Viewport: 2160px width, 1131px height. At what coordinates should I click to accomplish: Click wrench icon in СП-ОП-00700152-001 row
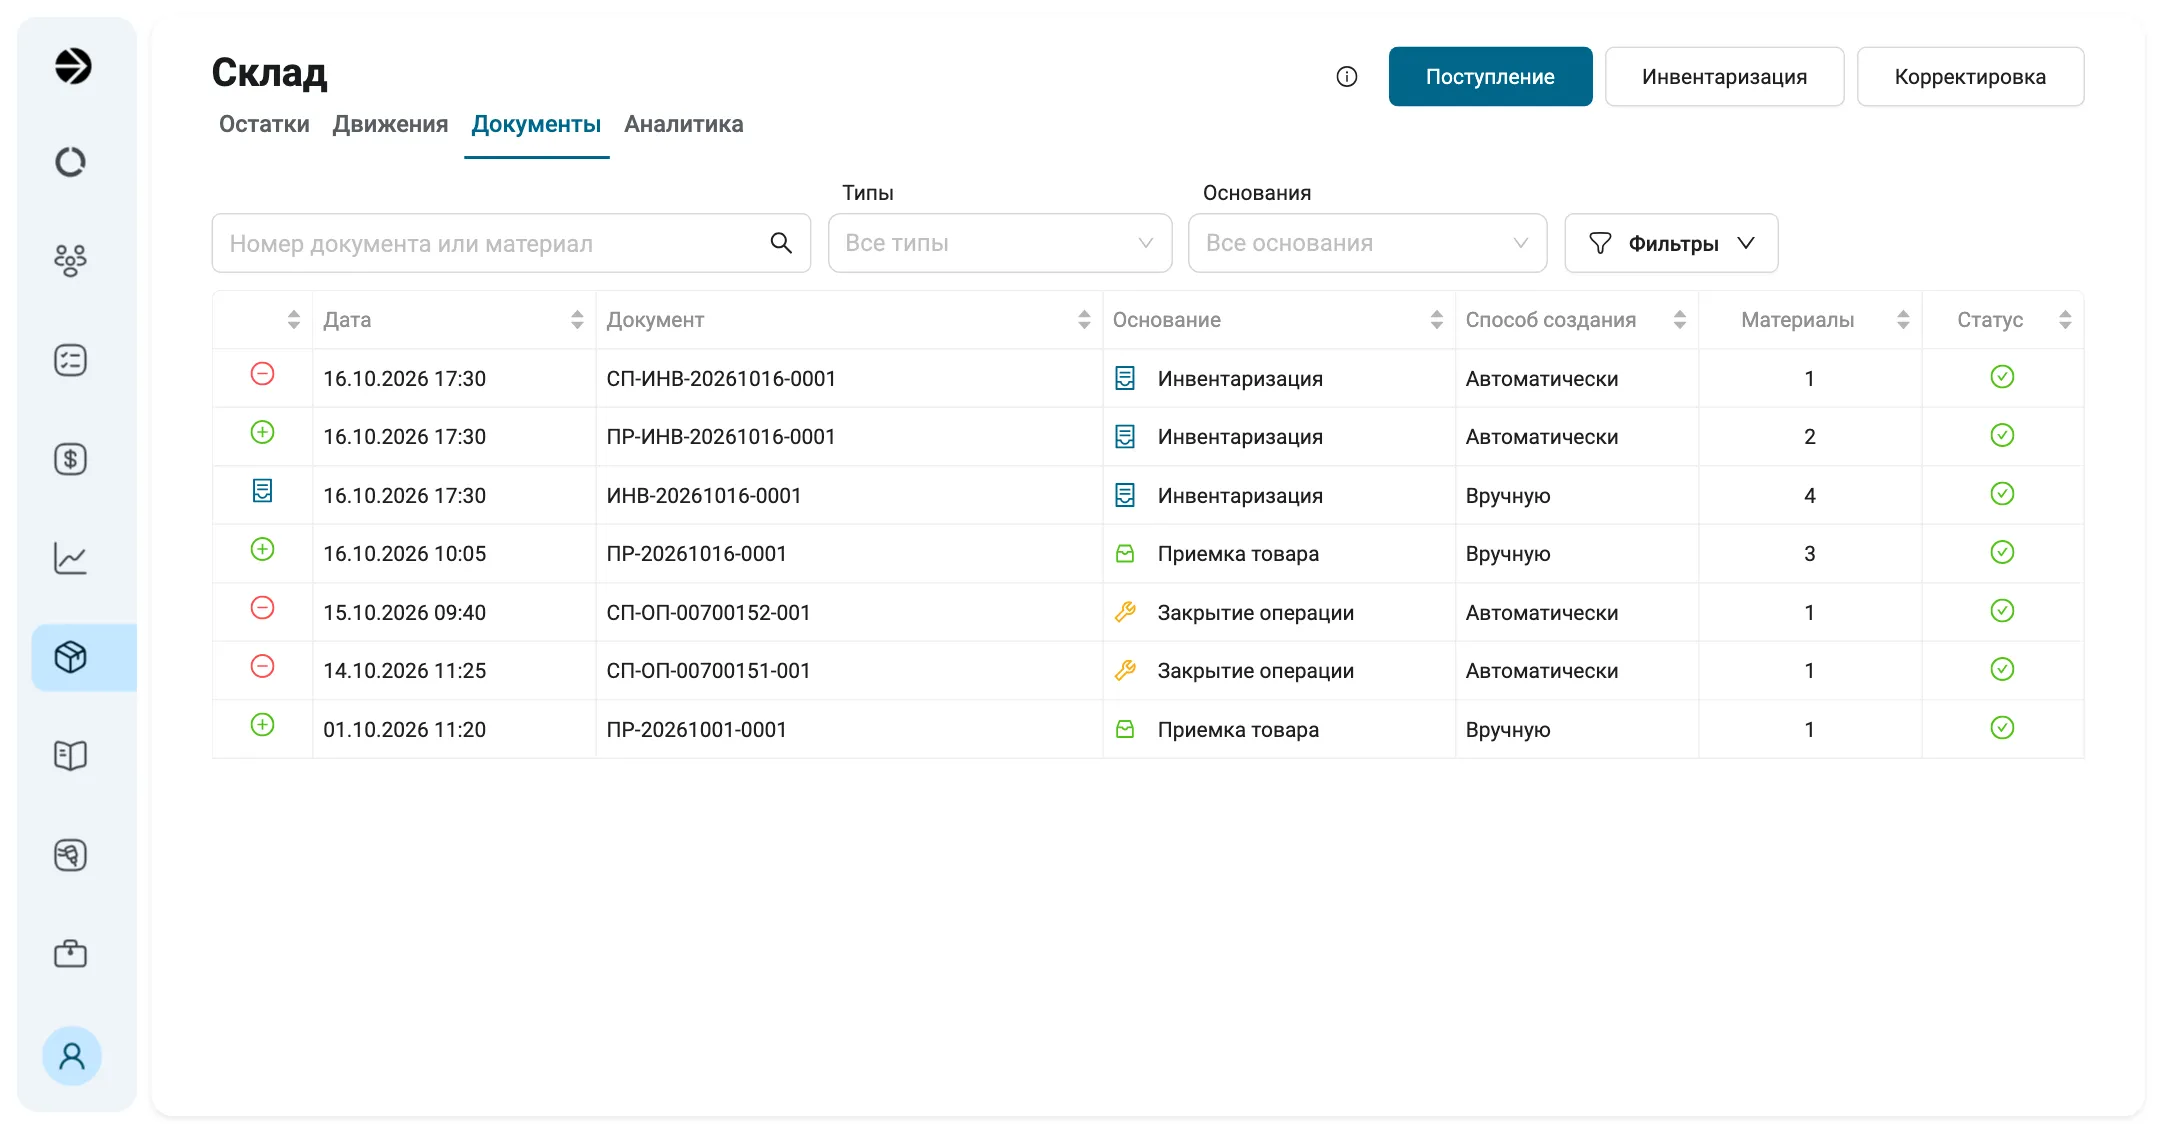[x=1125, y=612]
